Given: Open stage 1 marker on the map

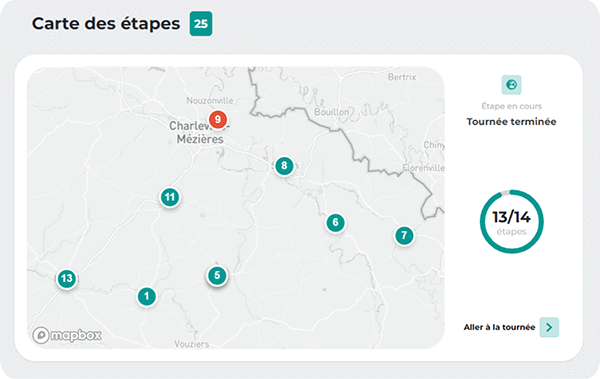Looking at the screenshot, I should point(147,296).
